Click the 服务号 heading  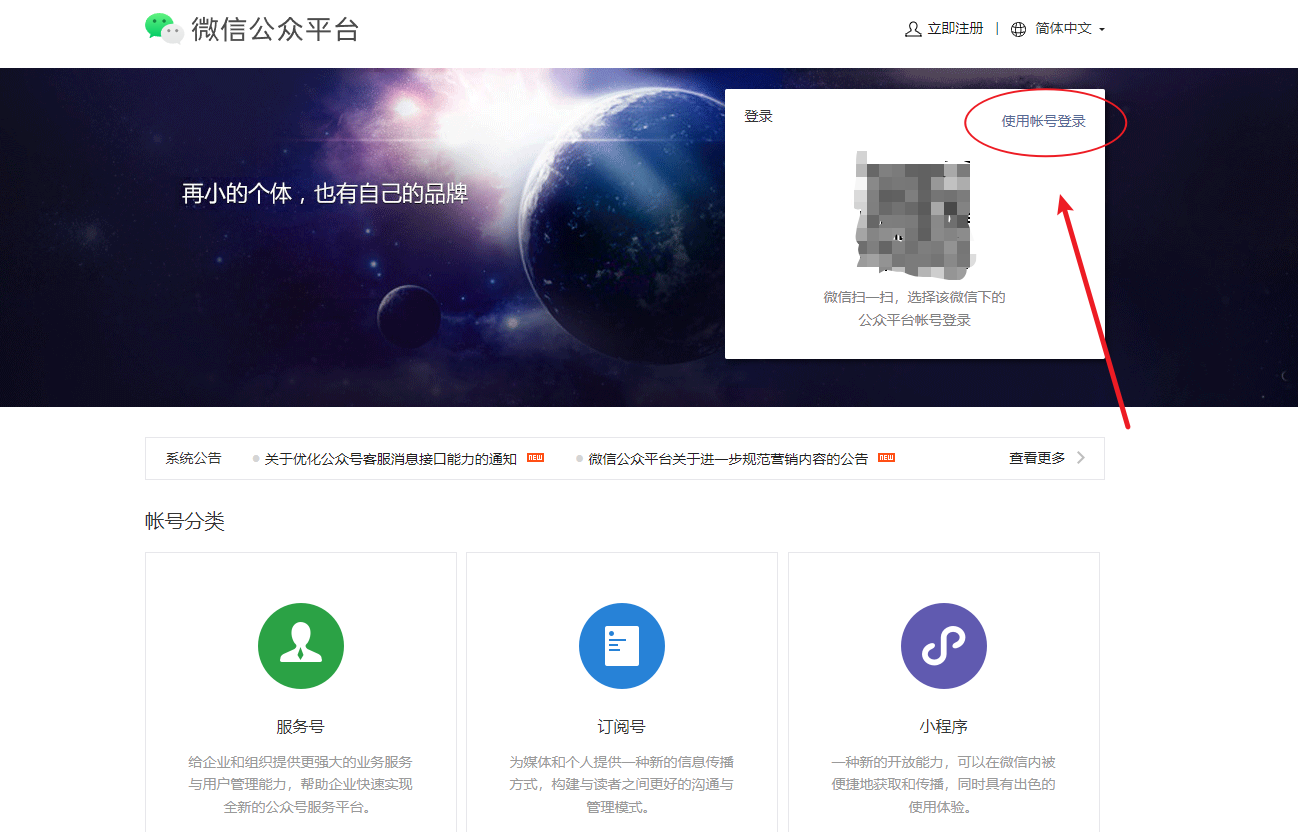click(x=301, y=727)
